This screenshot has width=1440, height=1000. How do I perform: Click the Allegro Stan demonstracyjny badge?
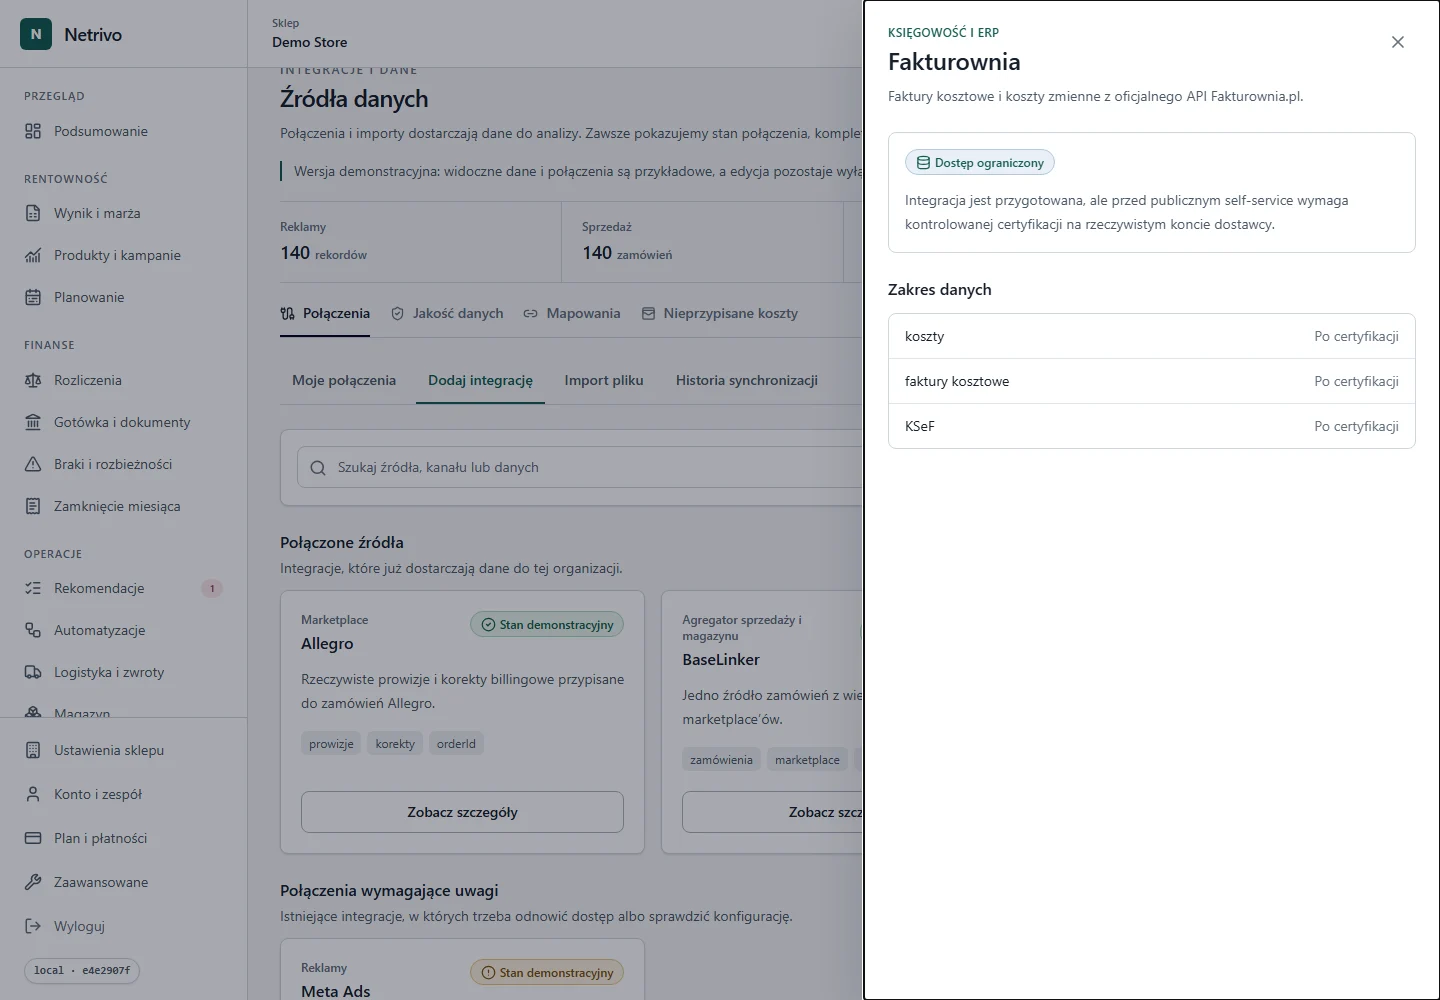pos(547,625)
